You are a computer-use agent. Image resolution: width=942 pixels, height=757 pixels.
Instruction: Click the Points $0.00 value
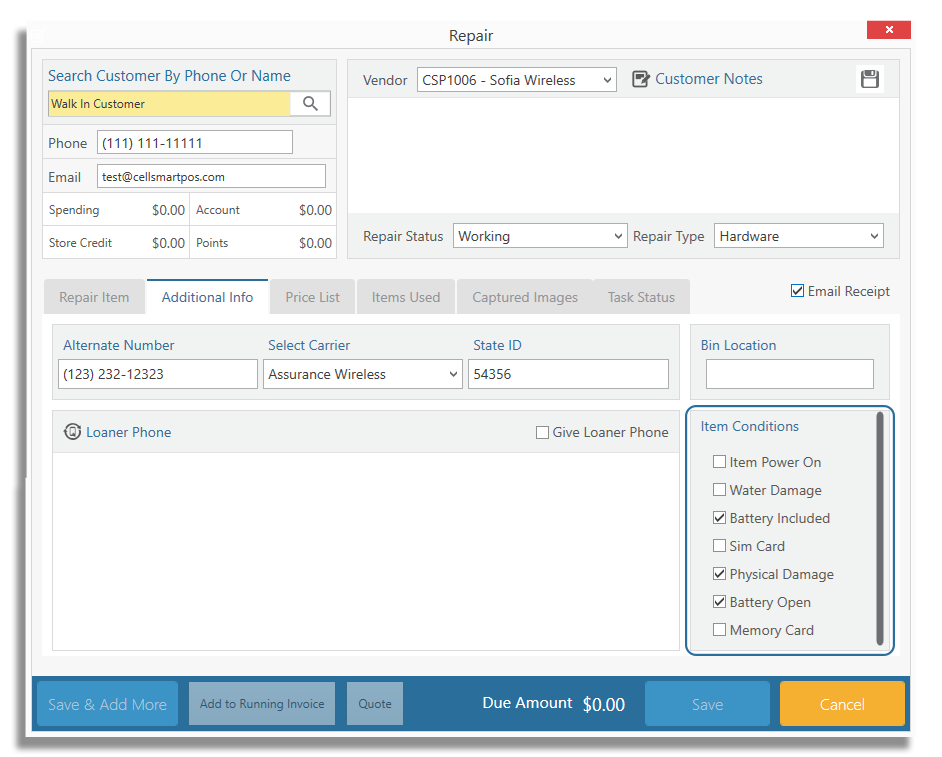(x=315, y=243)
